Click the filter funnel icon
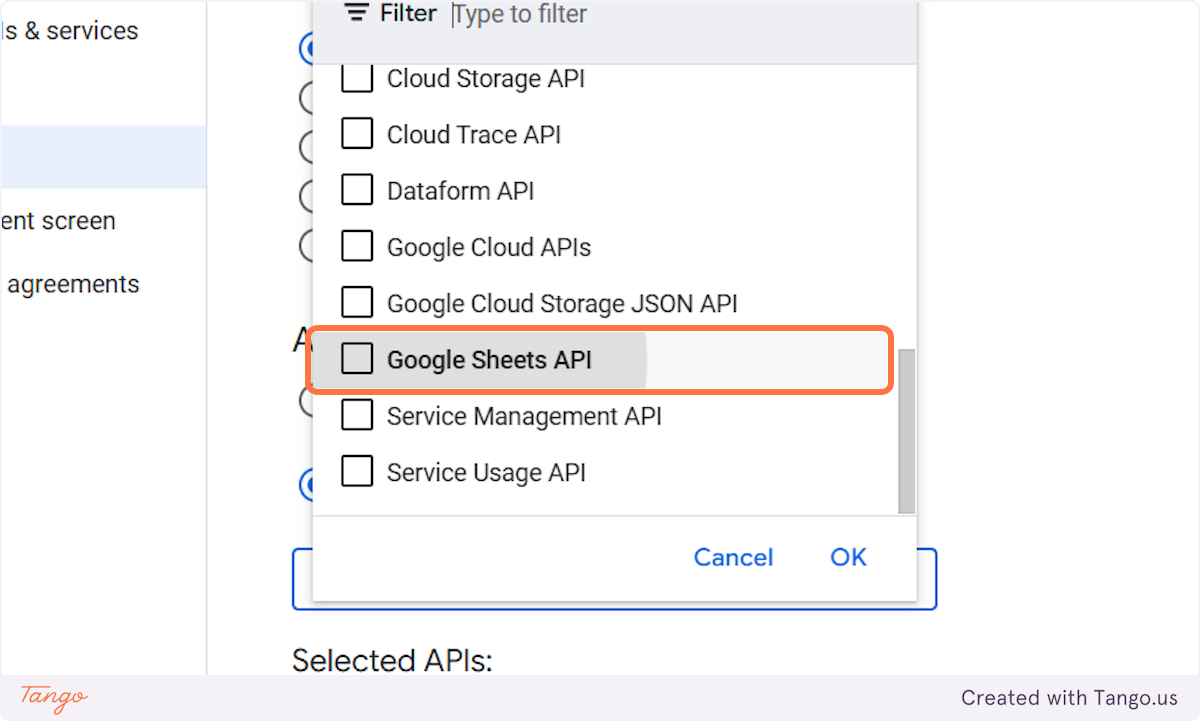Viewport: 1200px width, 721px height. point(356,14)
